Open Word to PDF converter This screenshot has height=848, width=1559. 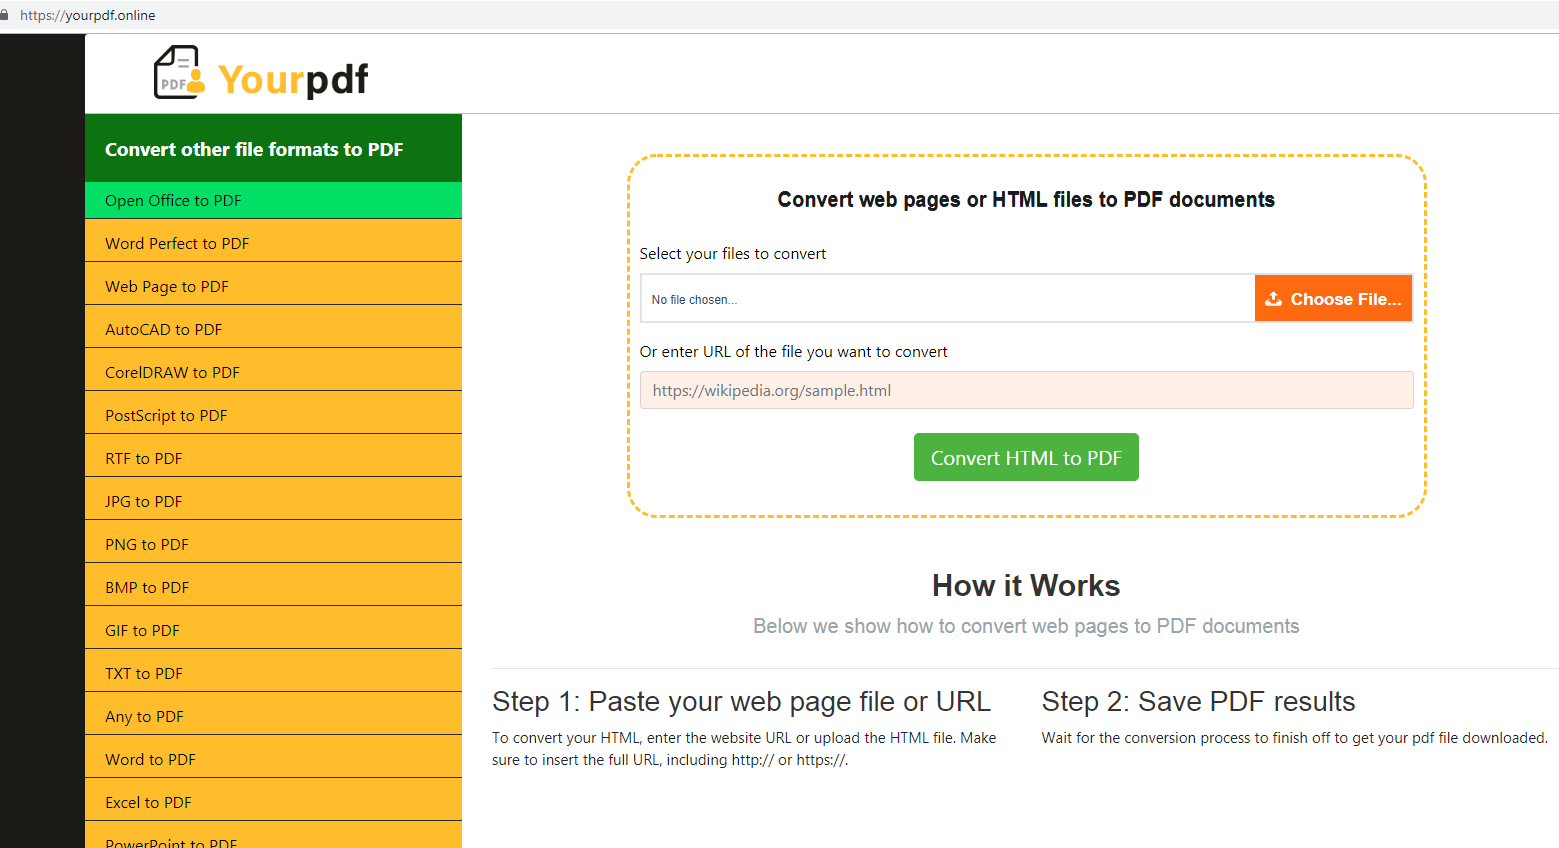(x=273, y=759)
